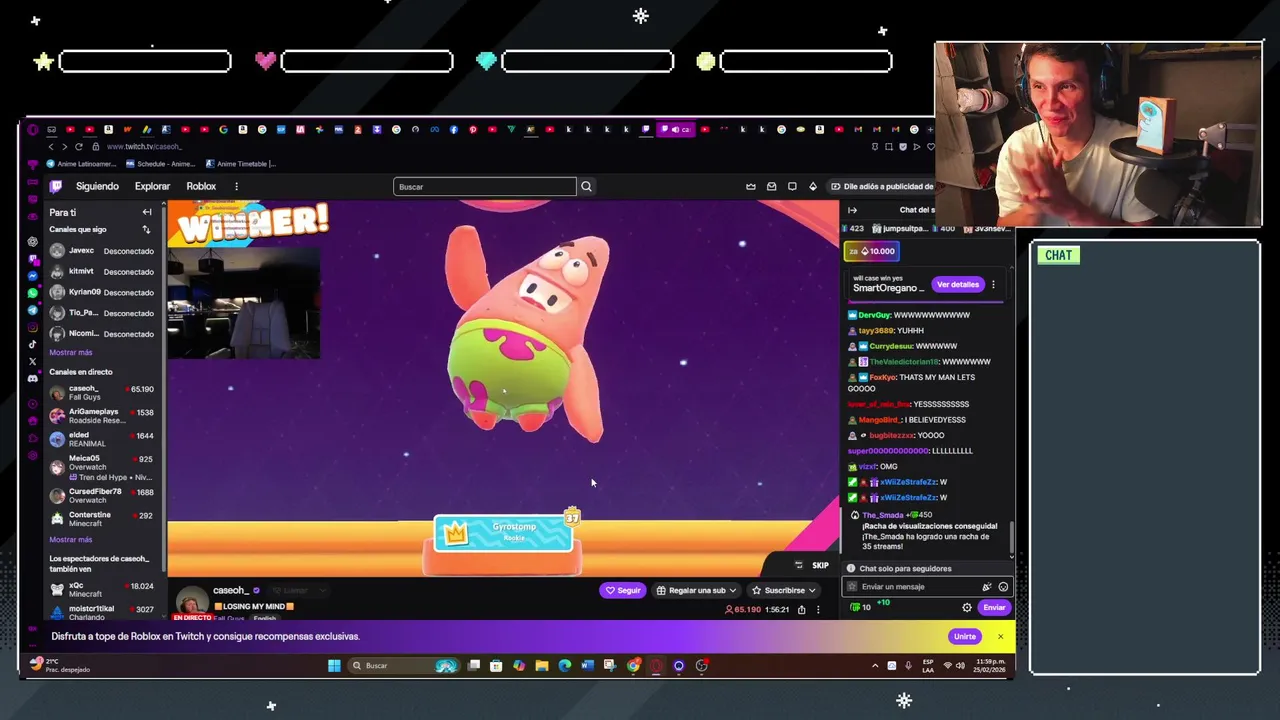
Task: Share the stream using the share icon
Action: tap(801, 609)
